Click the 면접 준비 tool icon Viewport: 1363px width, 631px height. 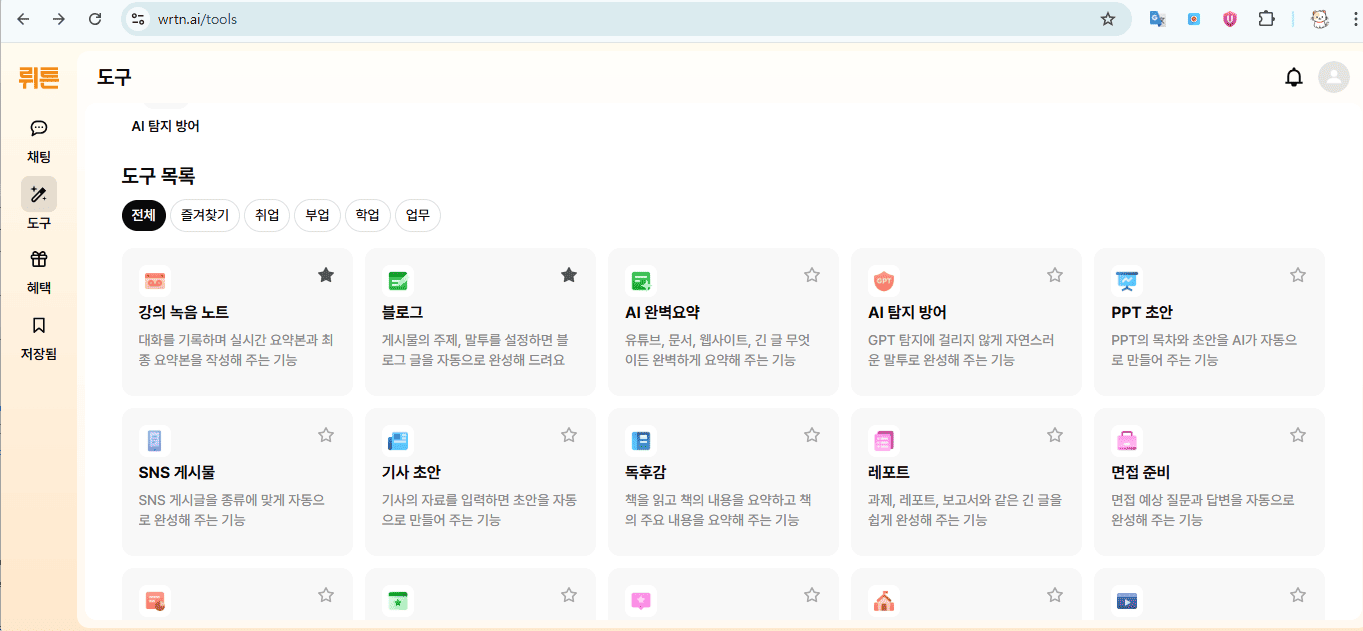pyautogui.click(x=1128, y=441)
